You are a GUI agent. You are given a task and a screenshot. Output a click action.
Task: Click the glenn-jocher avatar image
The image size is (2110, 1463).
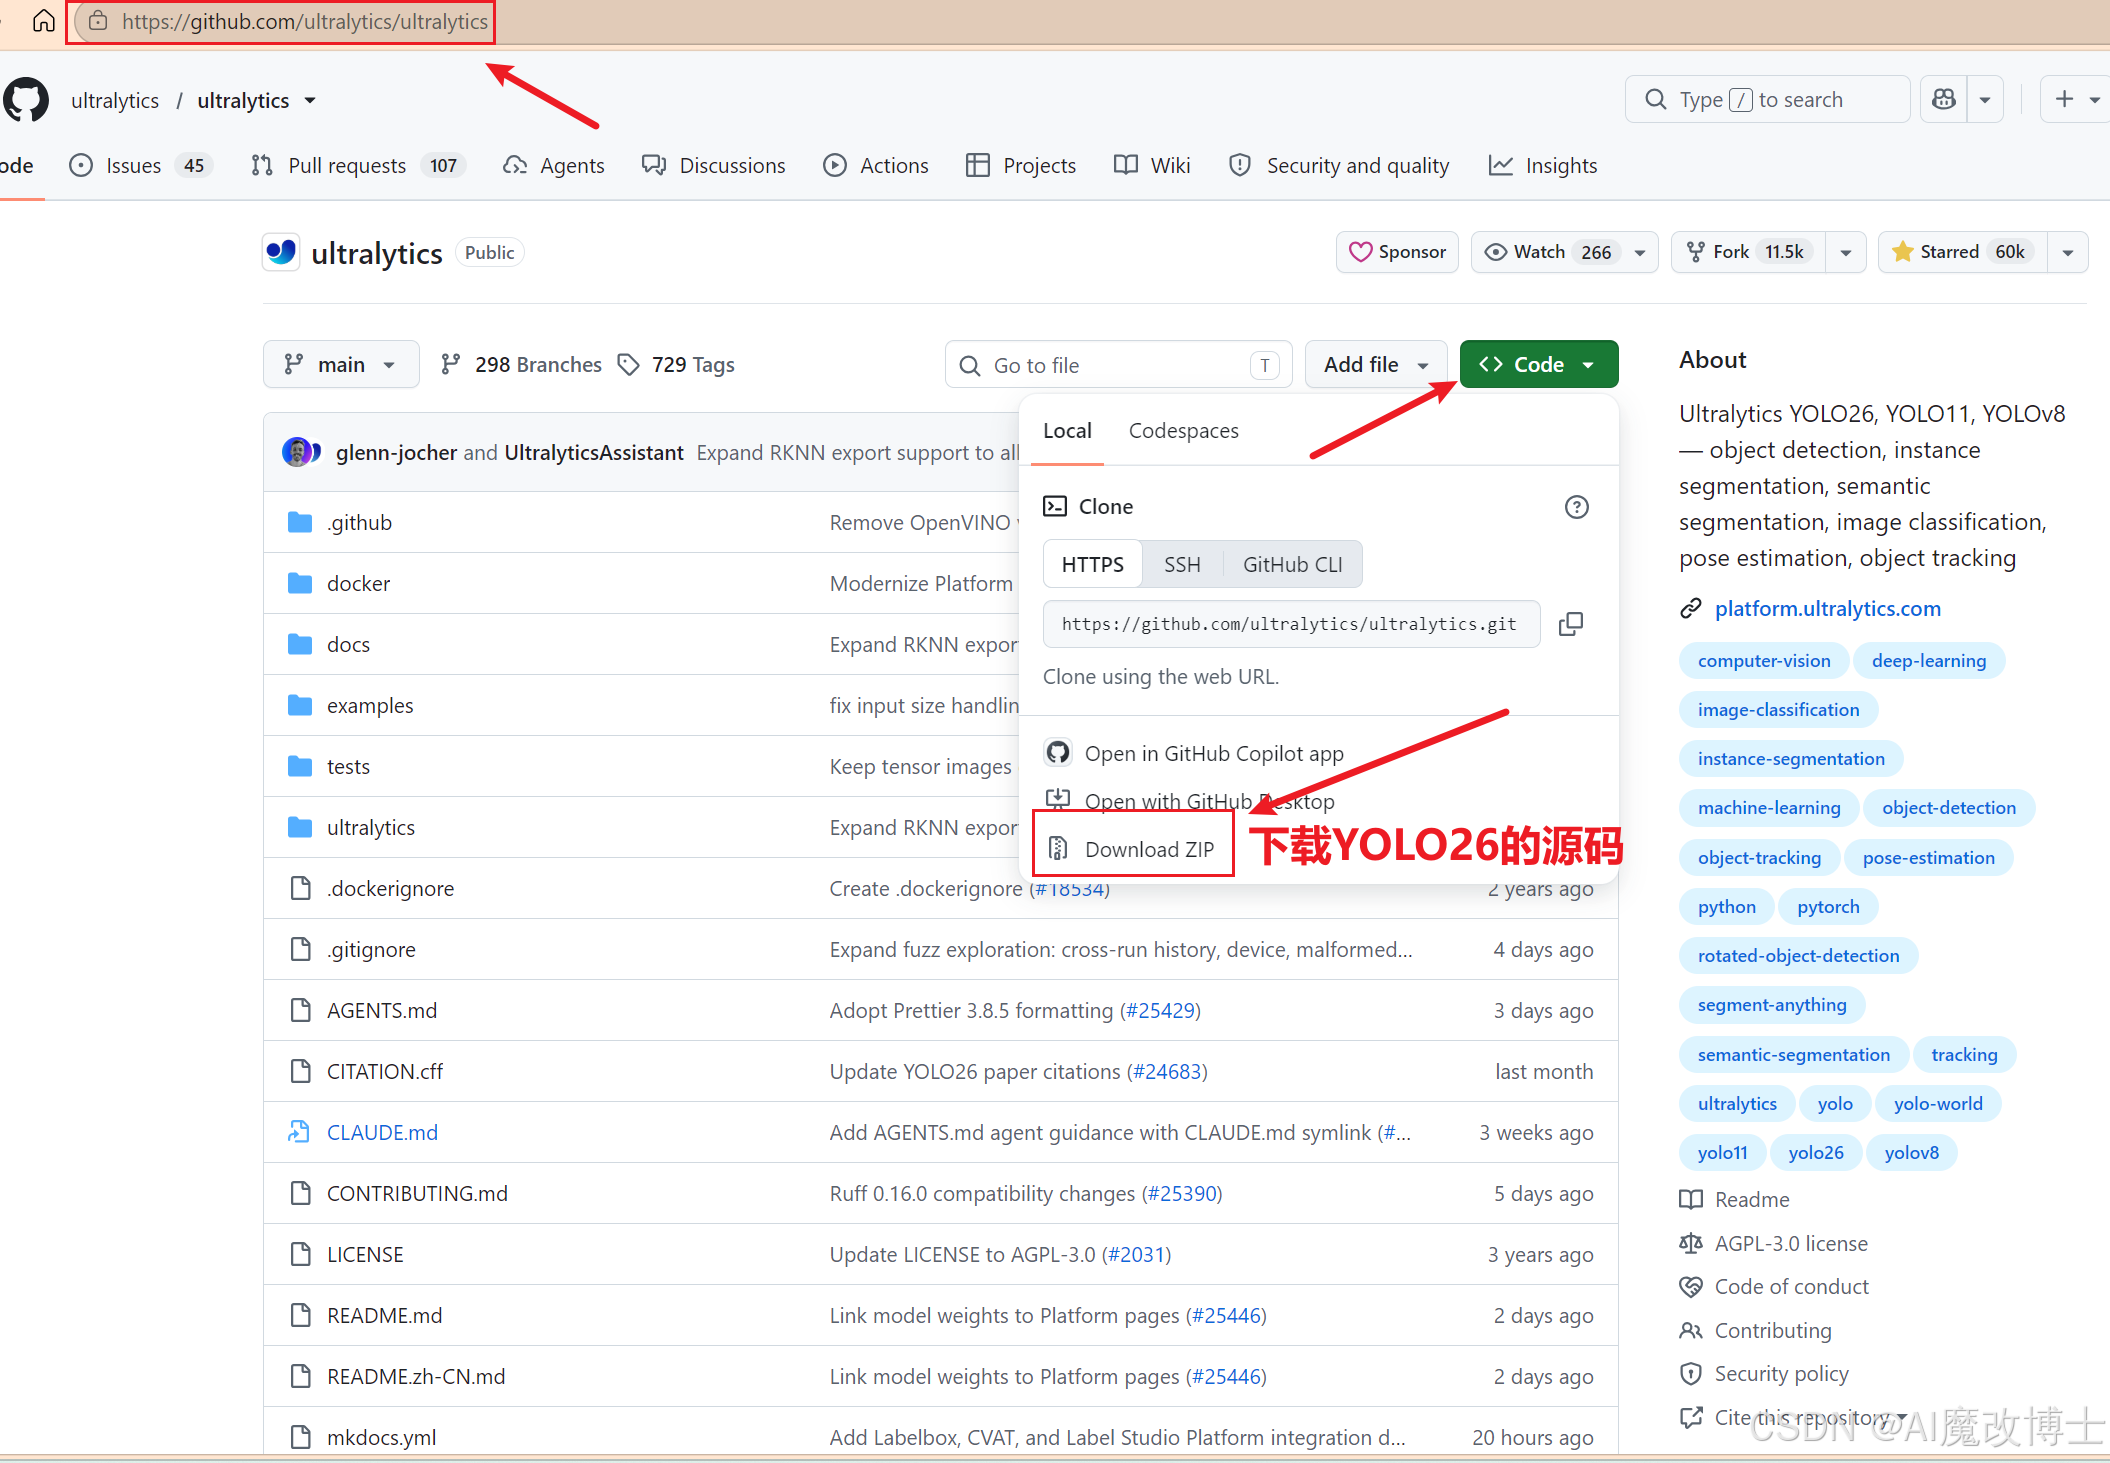(297, 452)
